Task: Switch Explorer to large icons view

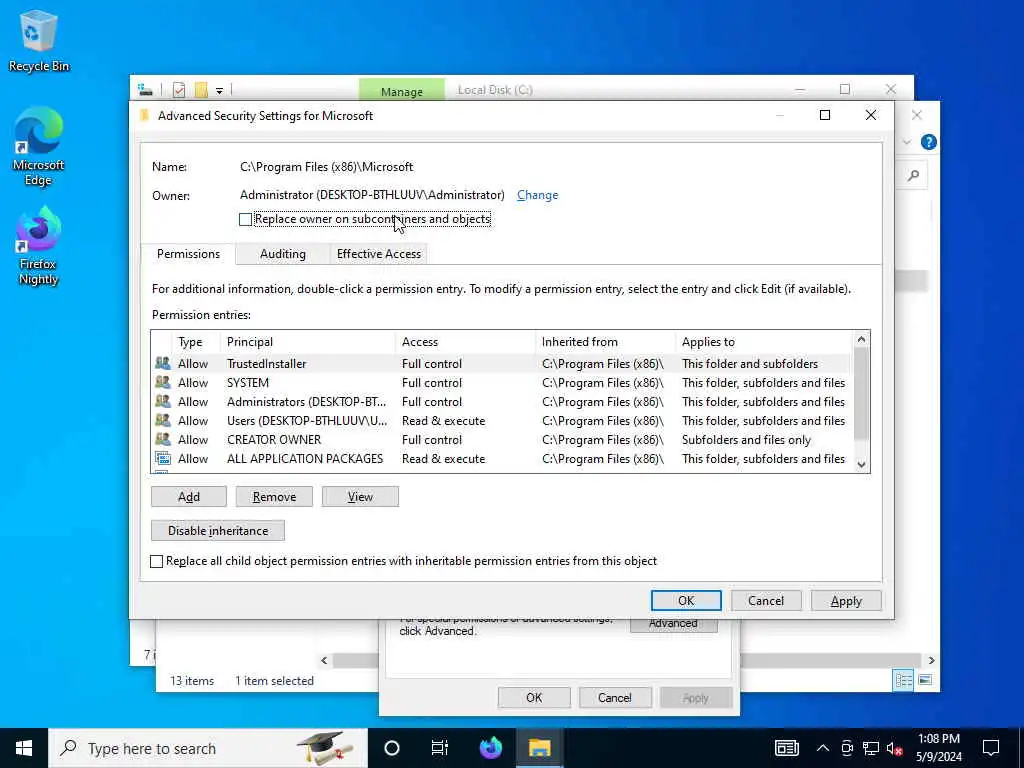Action: 925,680
